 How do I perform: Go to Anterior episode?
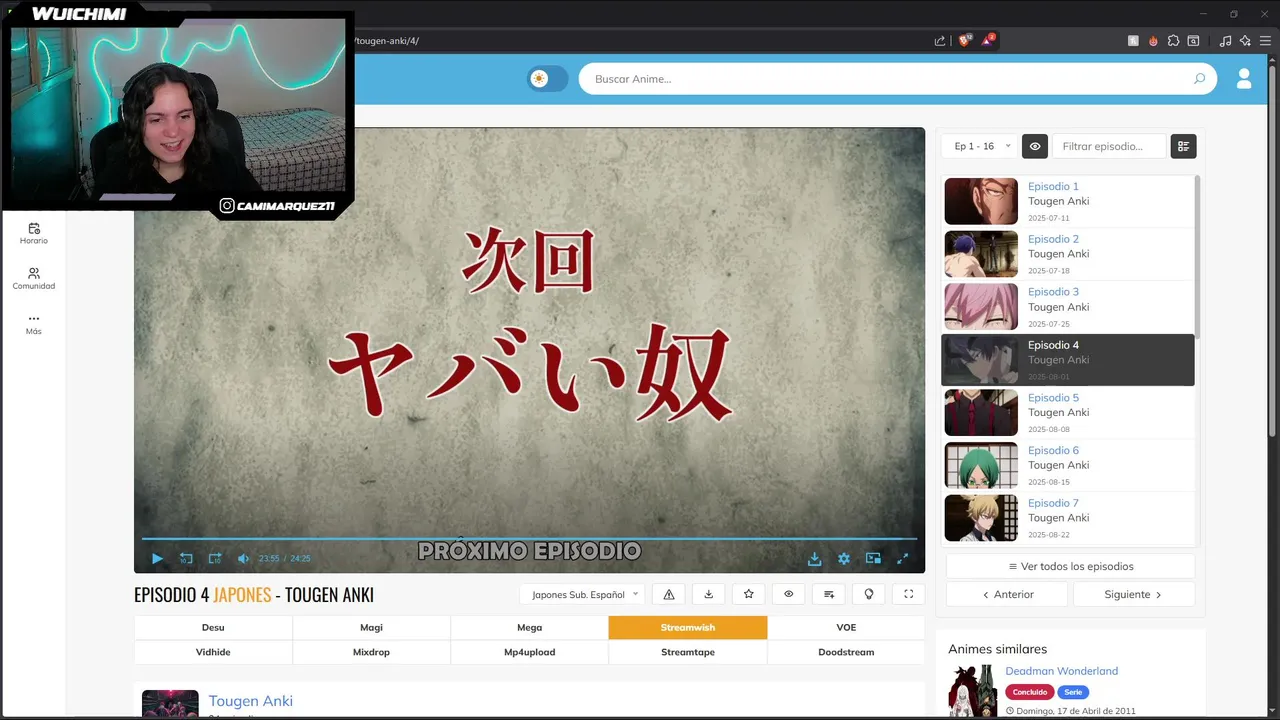1007,594
